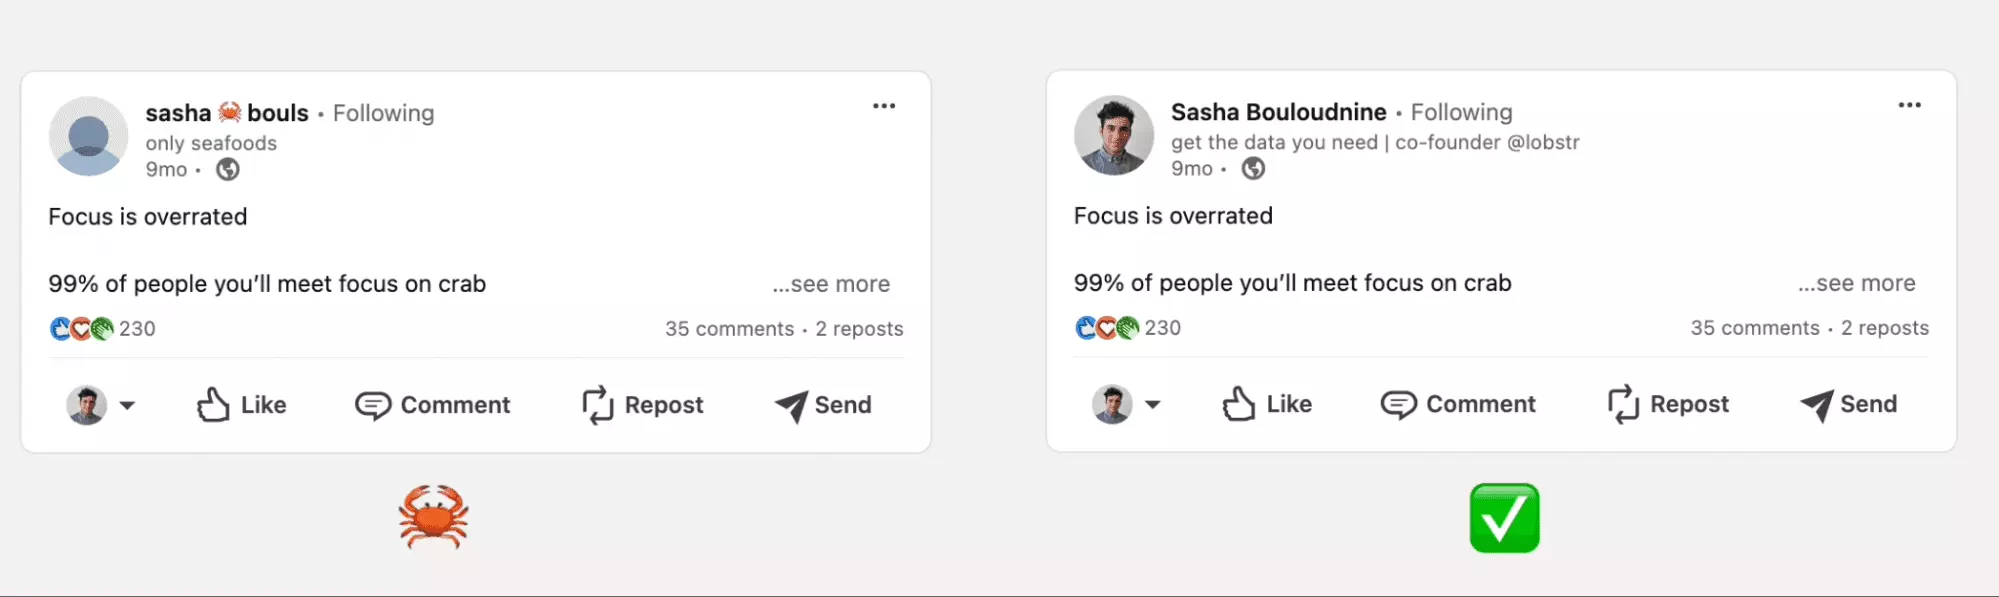The height and width of the screenshot is (597, 1999).
Task: Toggle Following on sasha bouls
Action: pos(384,113)
